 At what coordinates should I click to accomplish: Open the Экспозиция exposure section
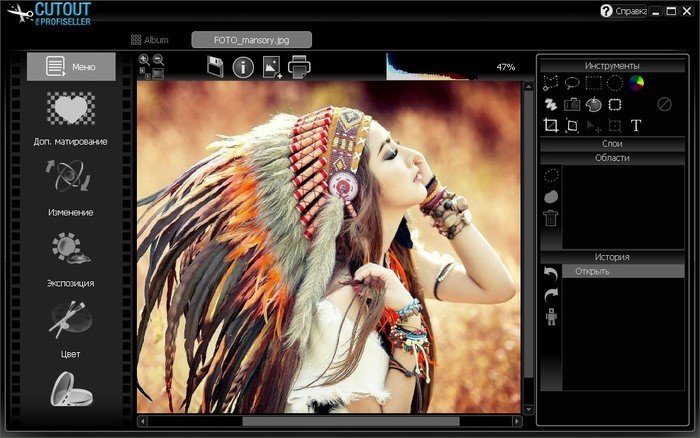(71, 248)
